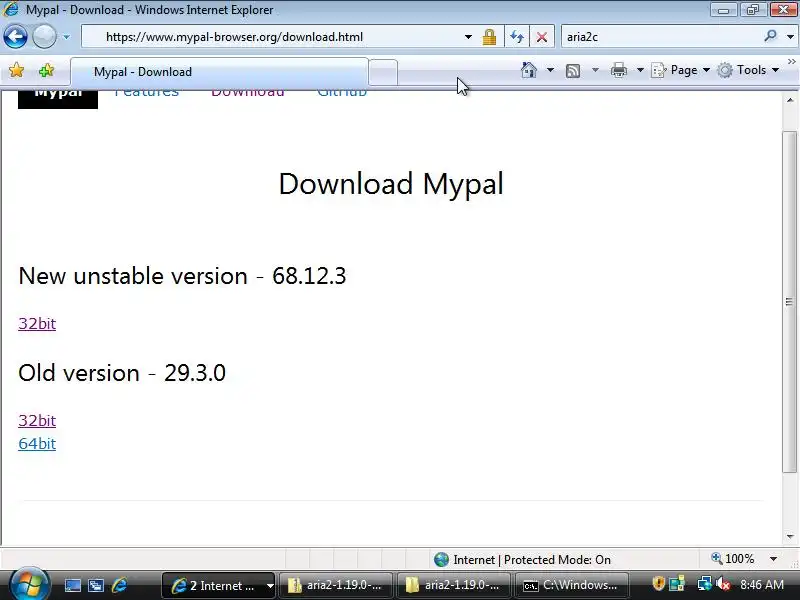Screen dimensions: 800x600
Task: View the security lock icon report
Action: pos(489,37)
